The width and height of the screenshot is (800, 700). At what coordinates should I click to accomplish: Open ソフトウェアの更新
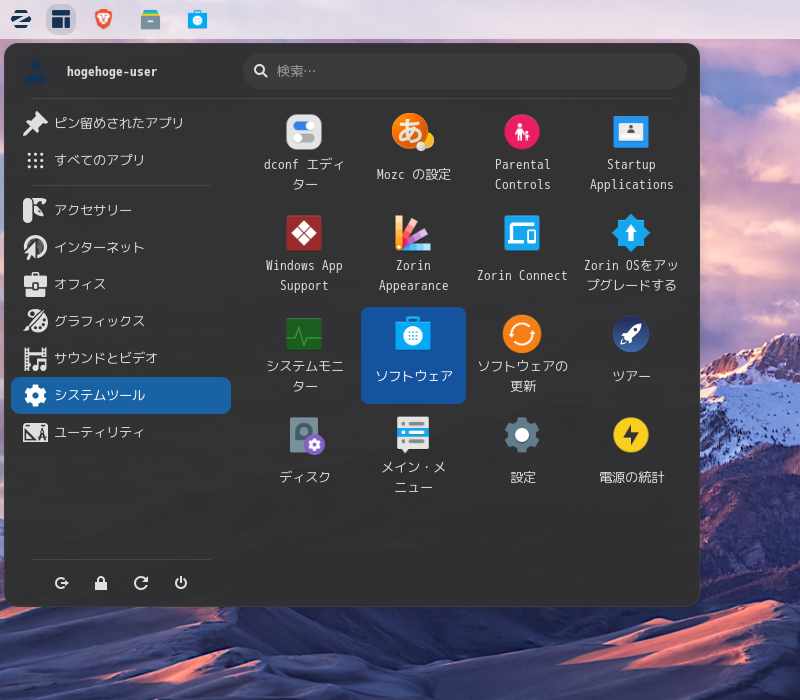pos(522,355)
